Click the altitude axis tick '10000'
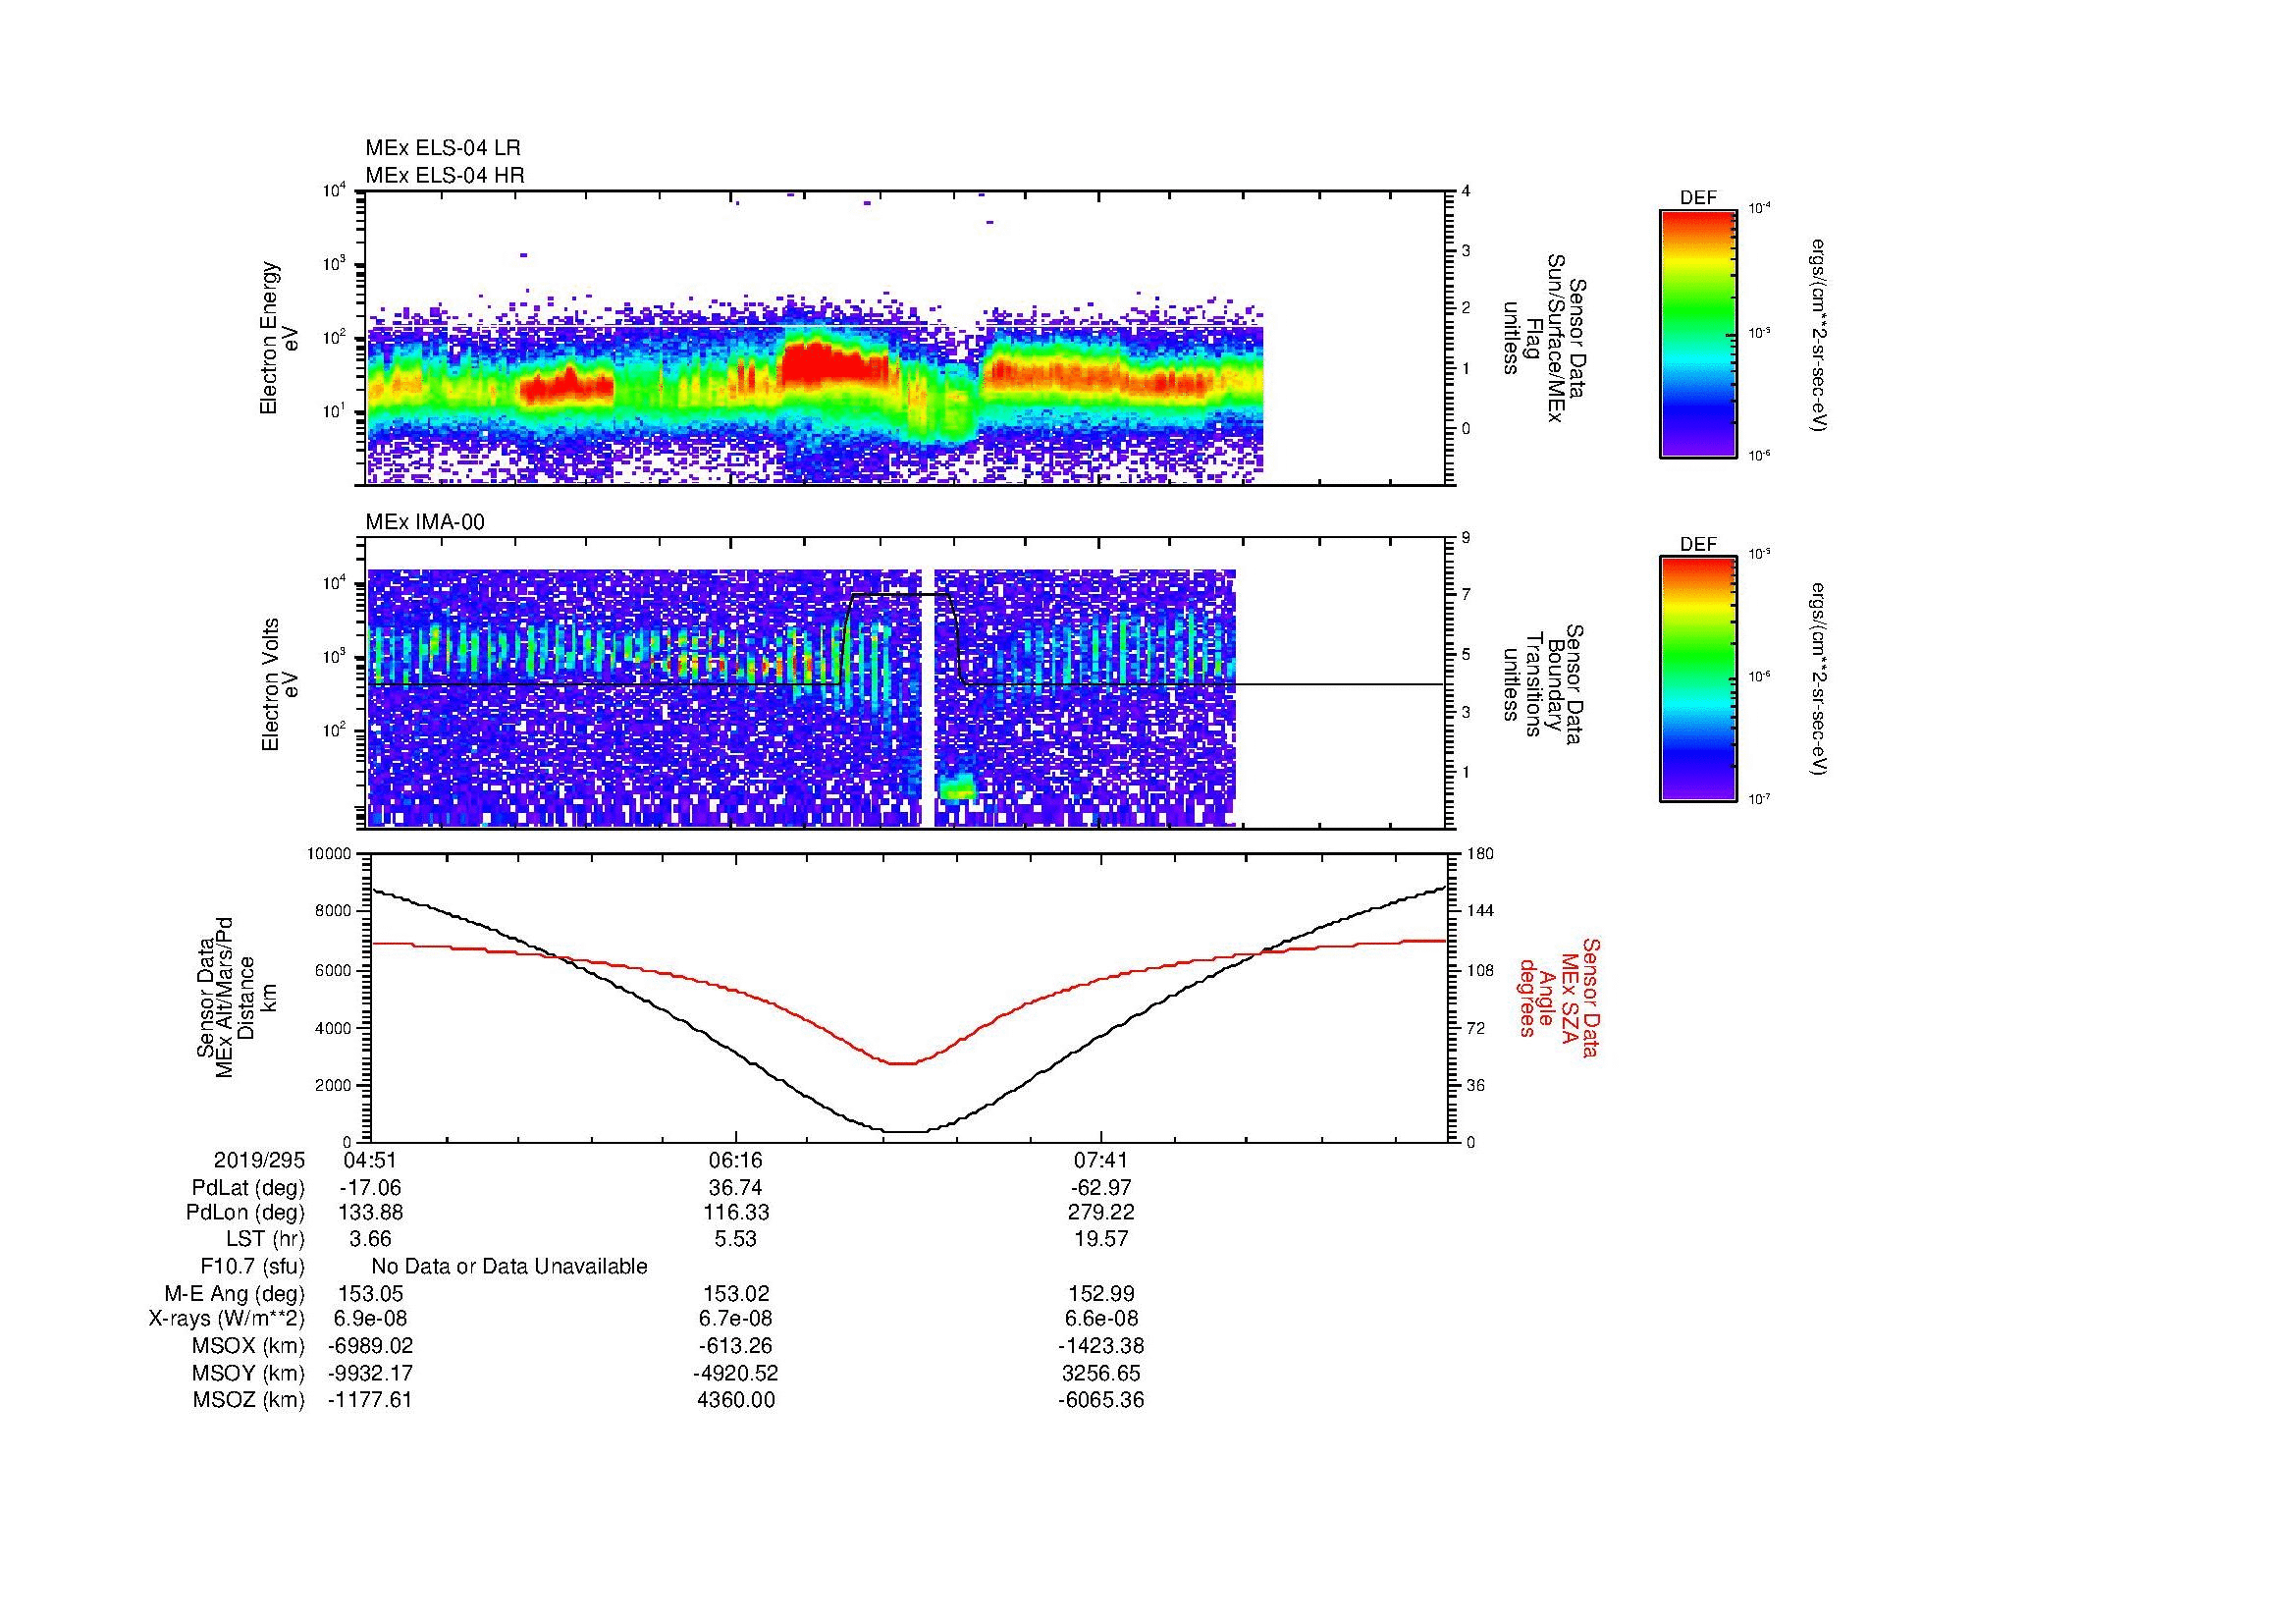Viewport: 2296px width, 1623px height. [x=331, y=854]
